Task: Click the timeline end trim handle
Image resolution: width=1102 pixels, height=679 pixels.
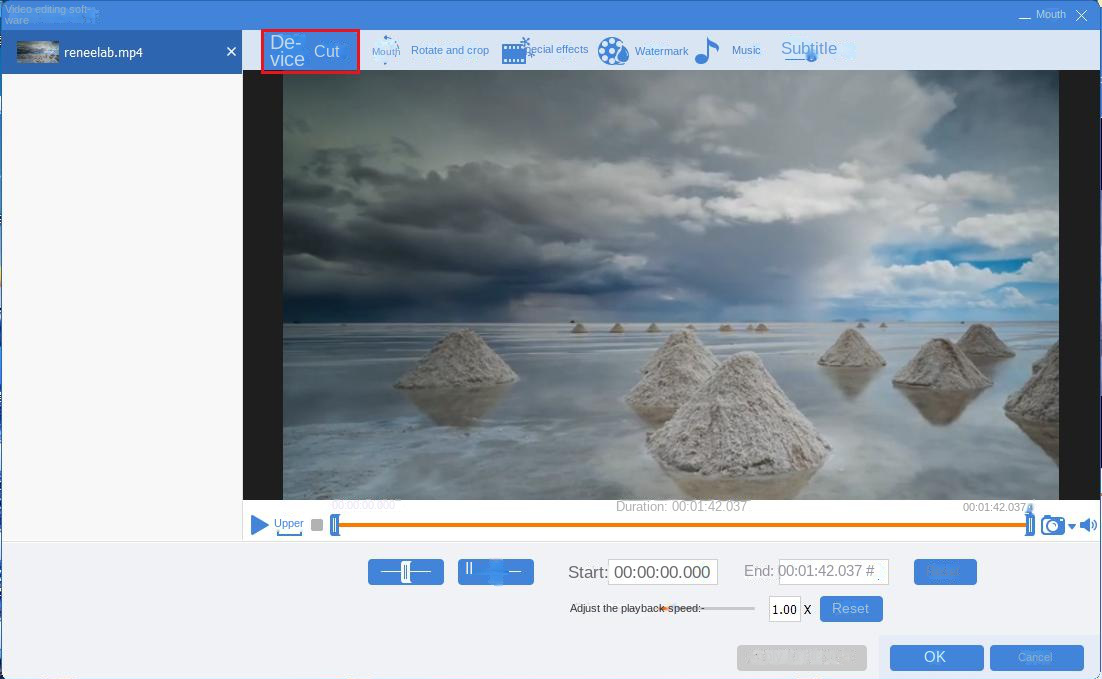Action: click(1029, 525)
